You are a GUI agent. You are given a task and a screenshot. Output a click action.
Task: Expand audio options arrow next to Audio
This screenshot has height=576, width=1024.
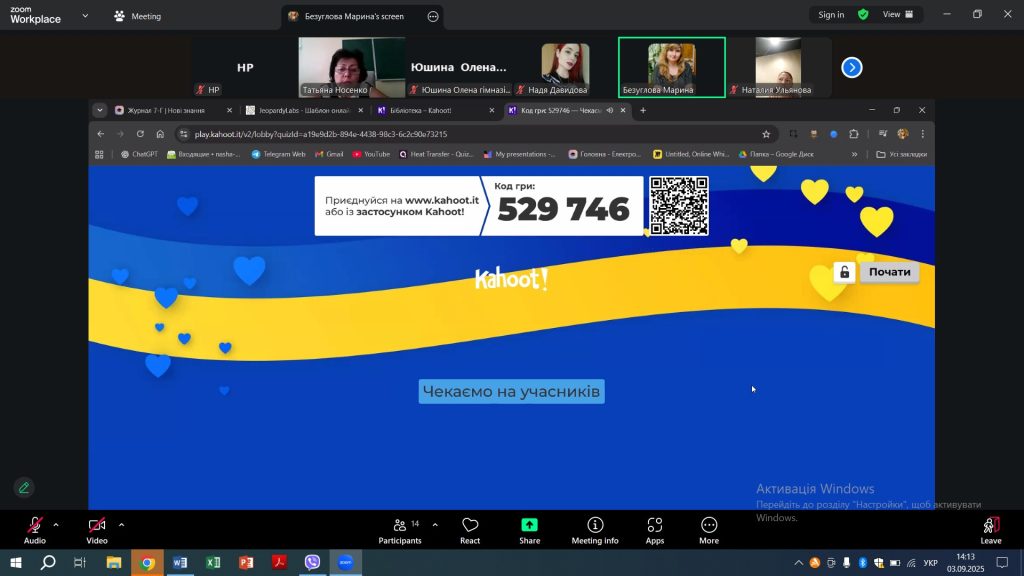[x=56, y=524]
